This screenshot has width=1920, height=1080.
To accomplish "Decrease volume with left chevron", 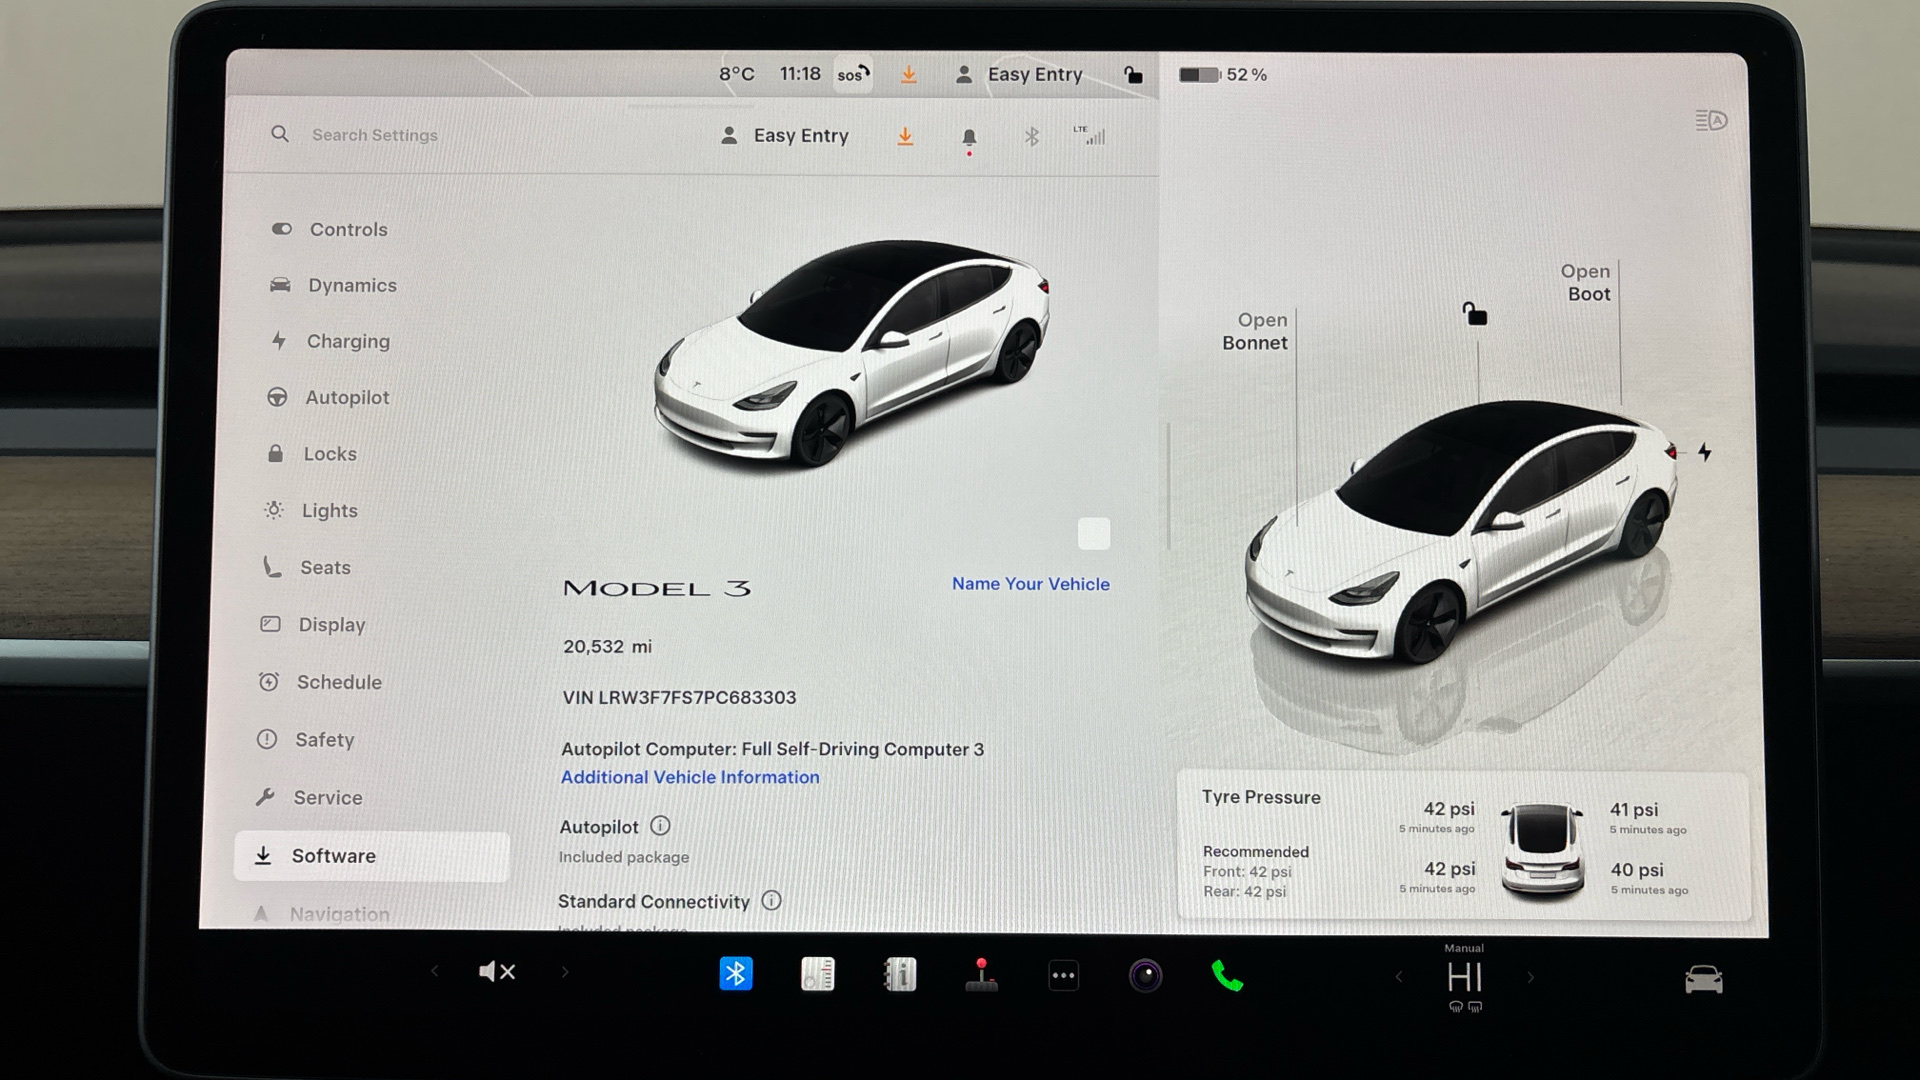I will click(x=434, y=971).
